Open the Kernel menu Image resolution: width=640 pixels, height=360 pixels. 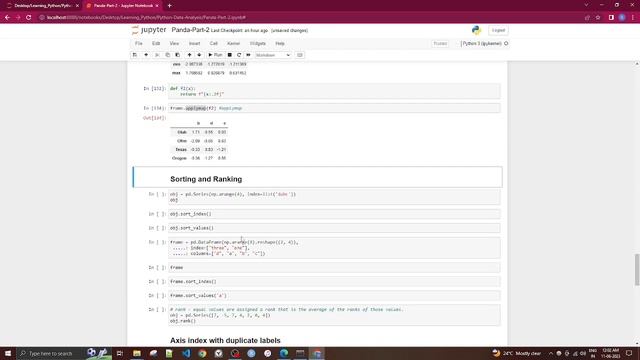point(233,43)
